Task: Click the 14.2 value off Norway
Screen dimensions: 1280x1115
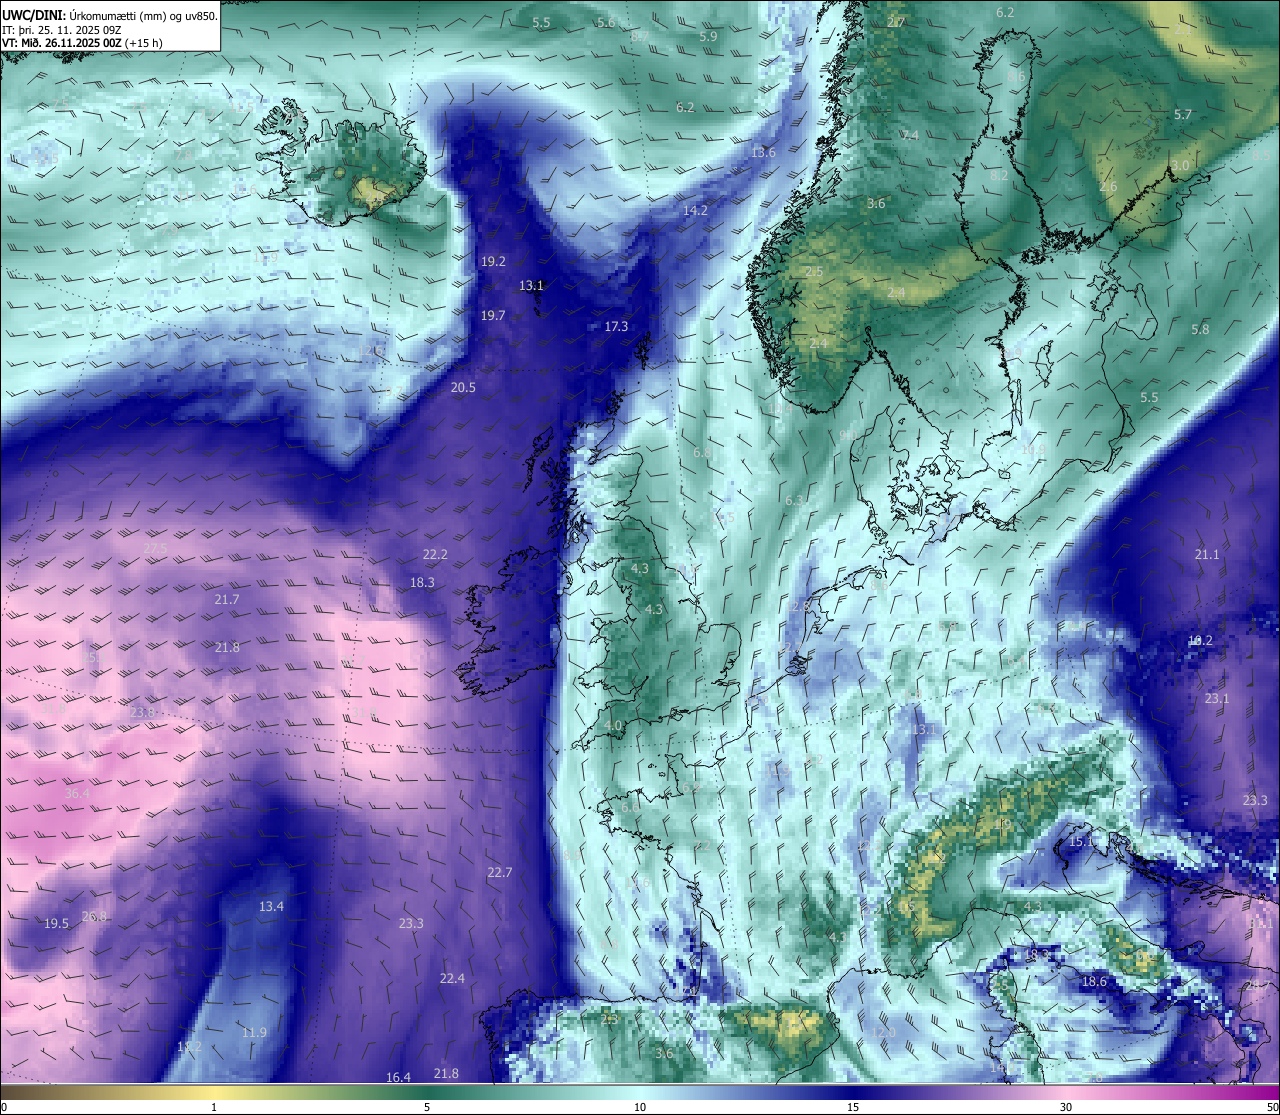Action: click(695, 210)
